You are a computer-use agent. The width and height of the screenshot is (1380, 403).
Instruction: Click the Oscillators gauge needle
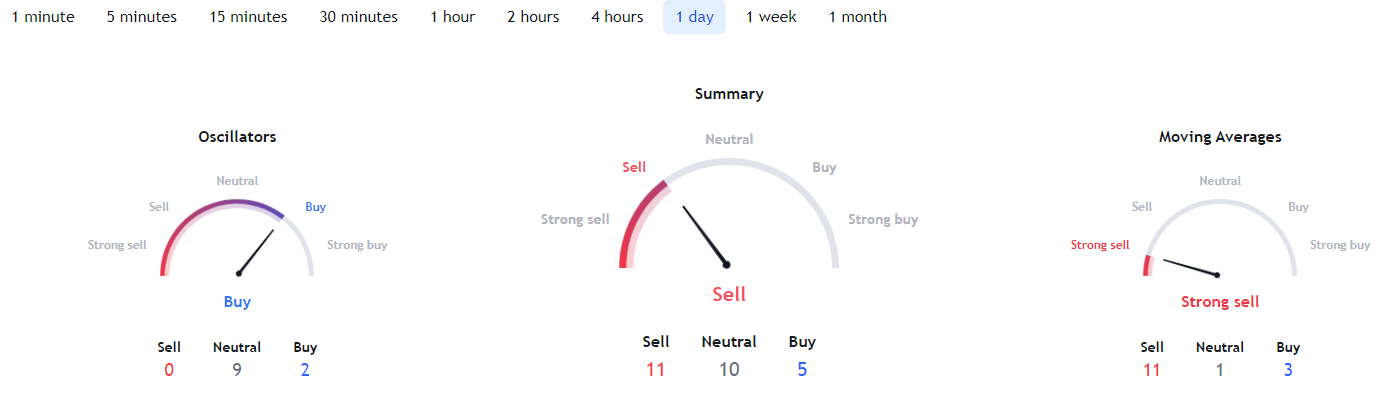[x=256, y=251]
